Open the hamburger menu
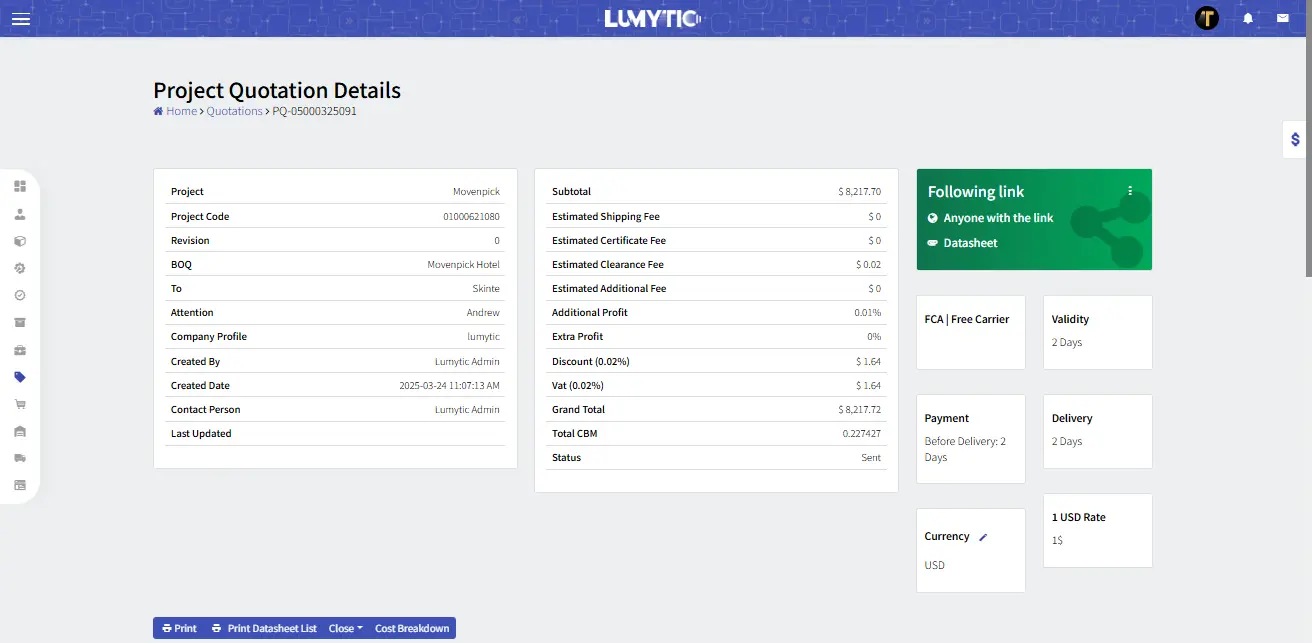Image resolution: width=1312 pixels, height=643 pixels. click(20, 18)
